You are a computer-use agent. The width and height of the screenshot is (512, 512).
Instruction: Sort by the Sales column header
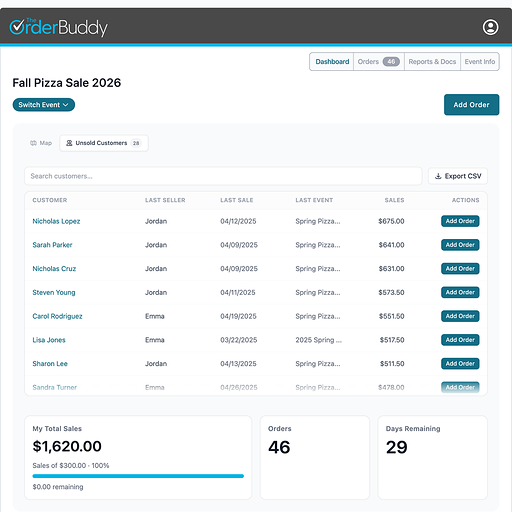(x=394, y=200)
